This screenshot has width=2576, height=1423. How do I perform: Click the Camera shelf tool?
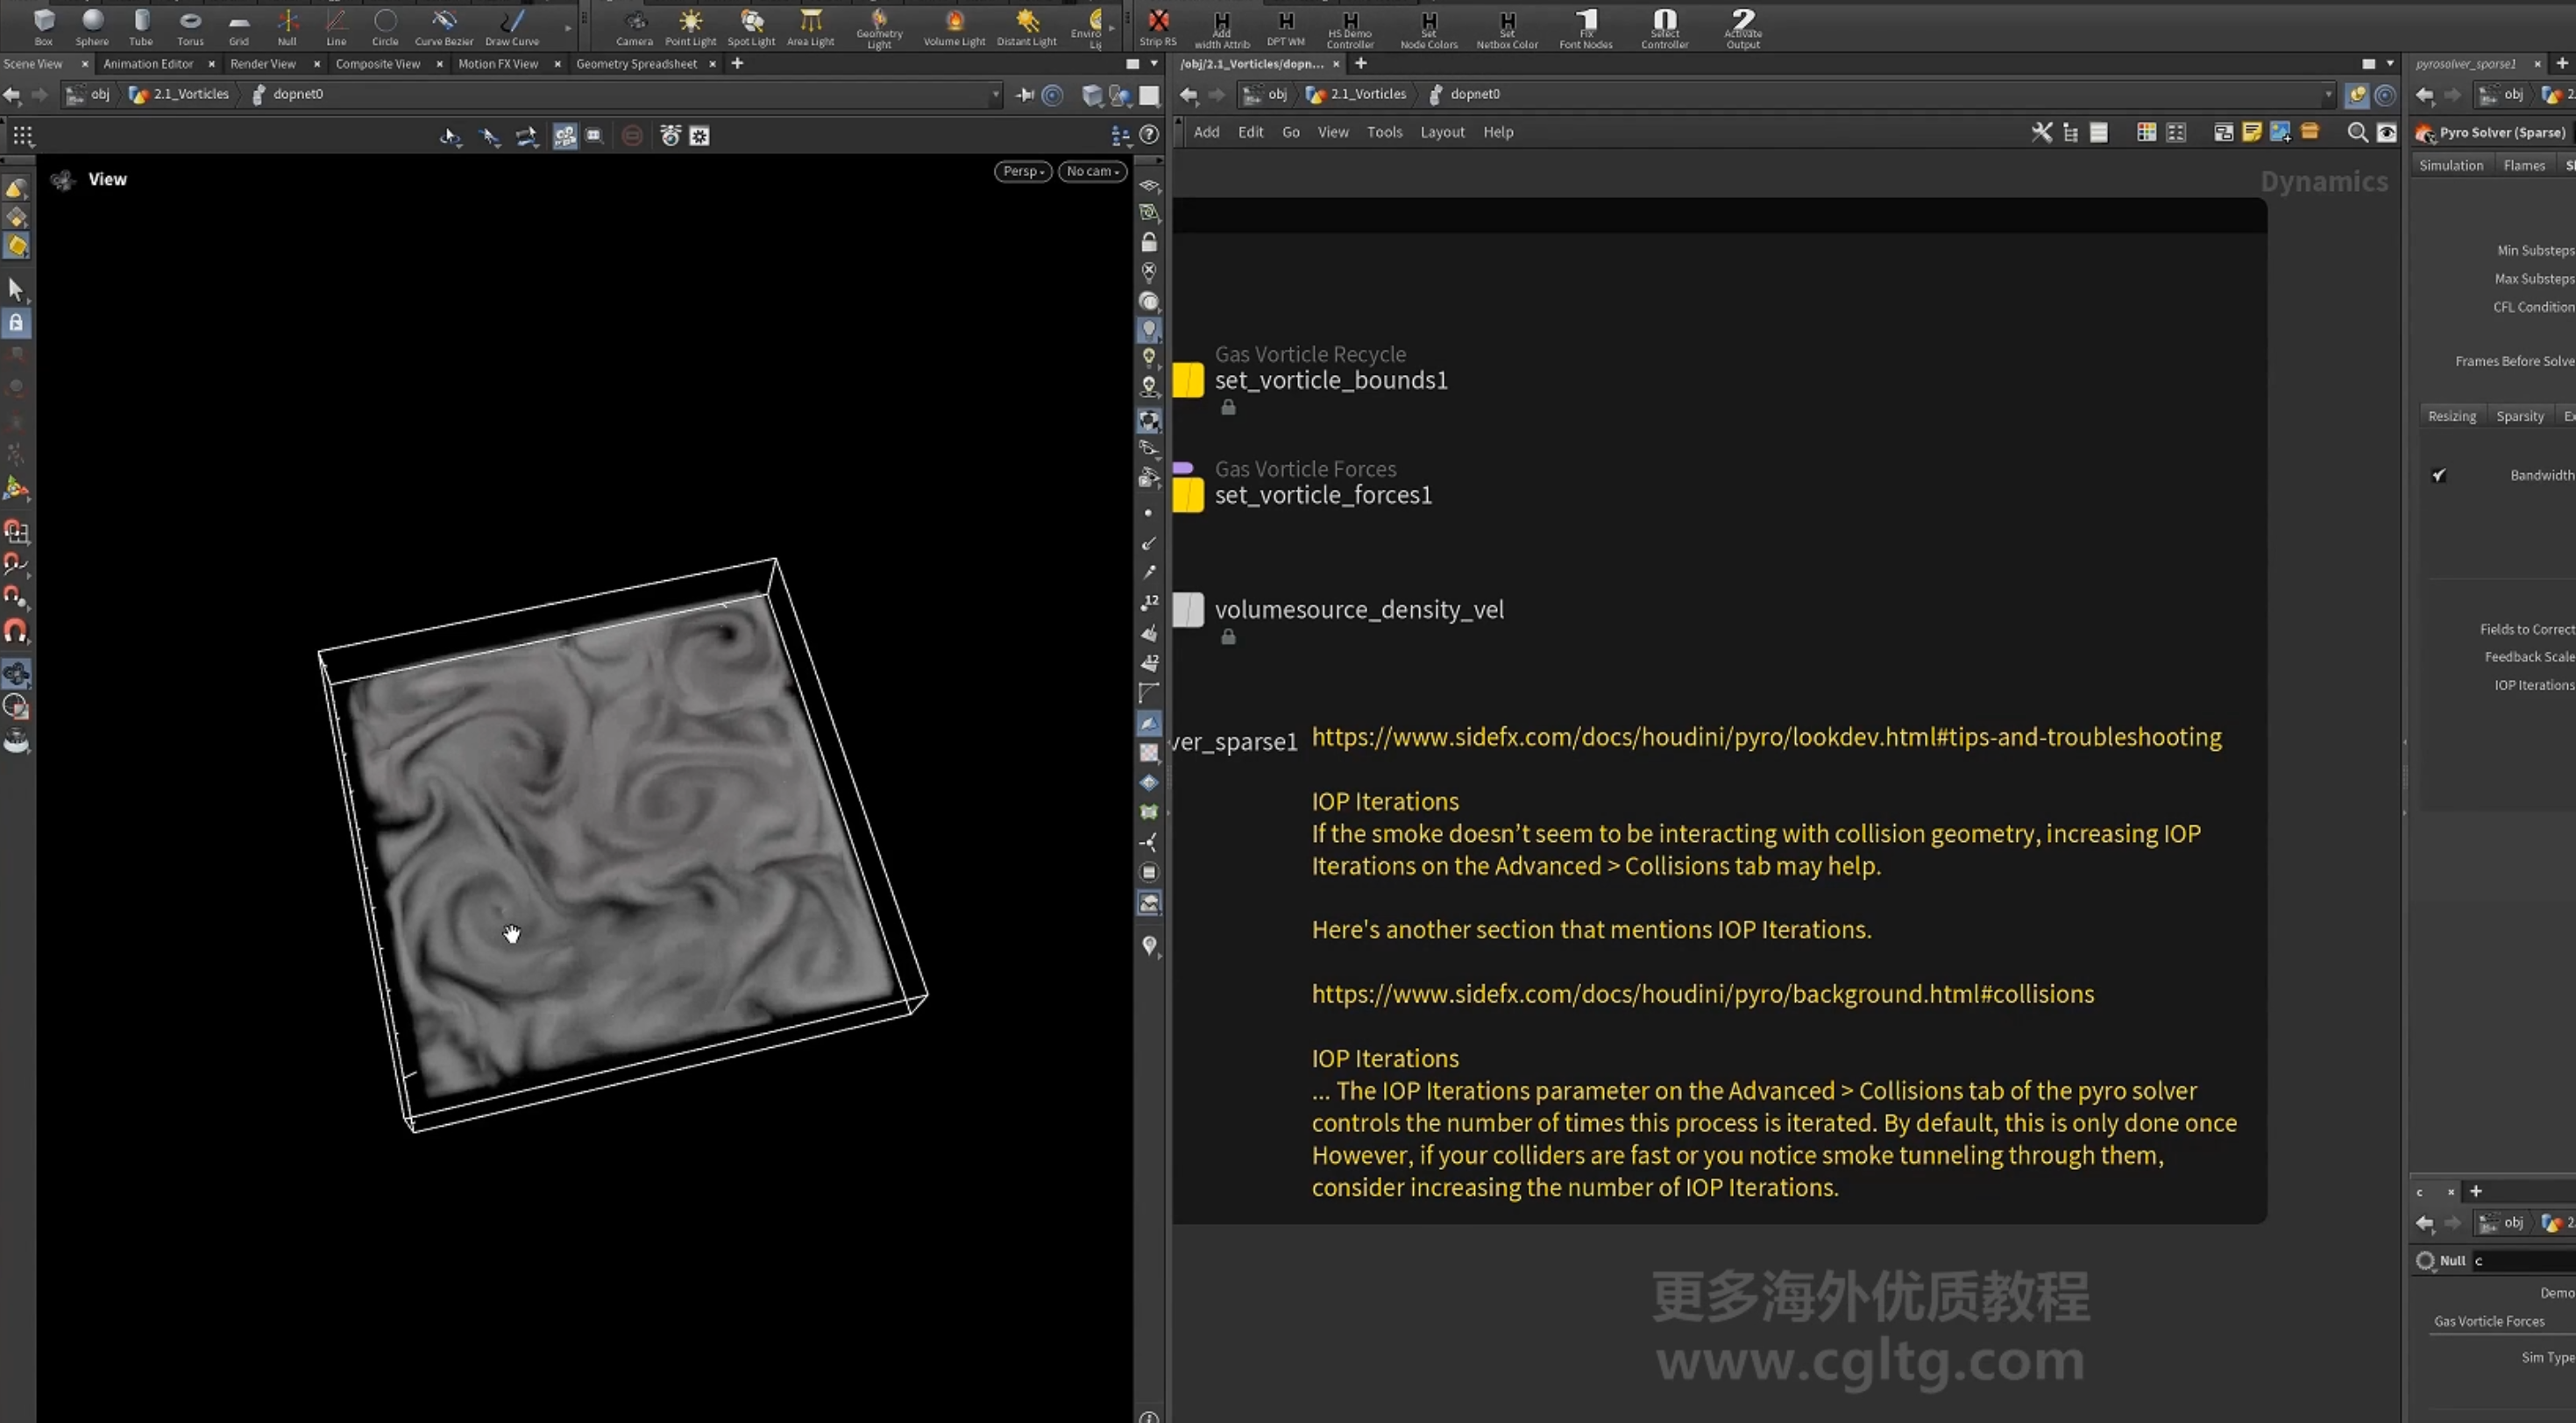point(634,26)
